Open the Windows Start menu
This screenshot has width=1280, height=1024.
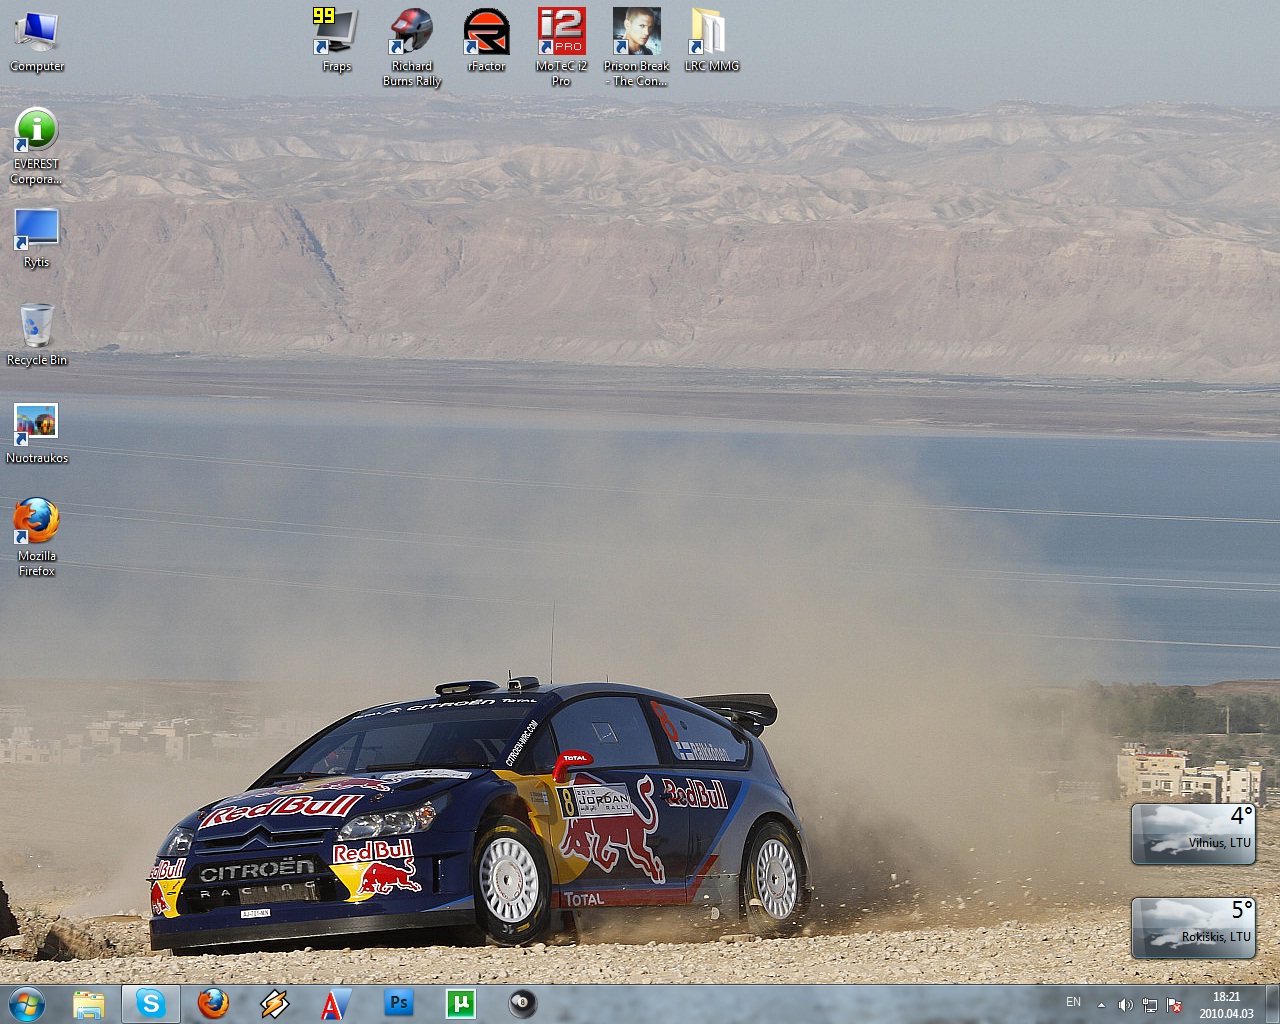(x=27, y=1003)
